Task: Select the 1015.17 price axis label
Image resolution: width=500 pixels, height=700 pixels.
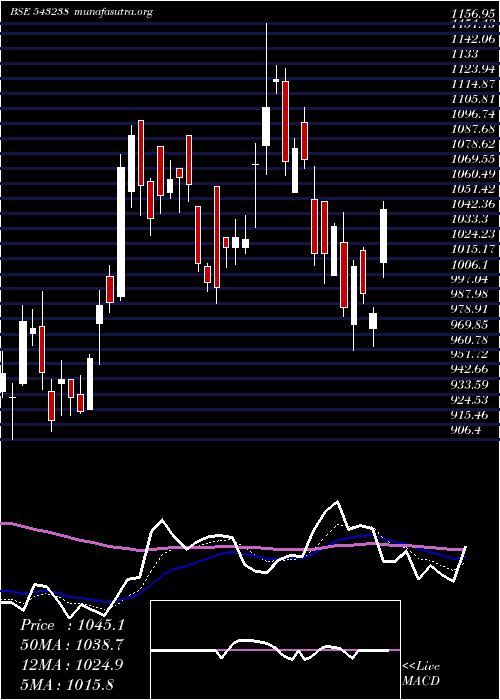Action: 474,249
